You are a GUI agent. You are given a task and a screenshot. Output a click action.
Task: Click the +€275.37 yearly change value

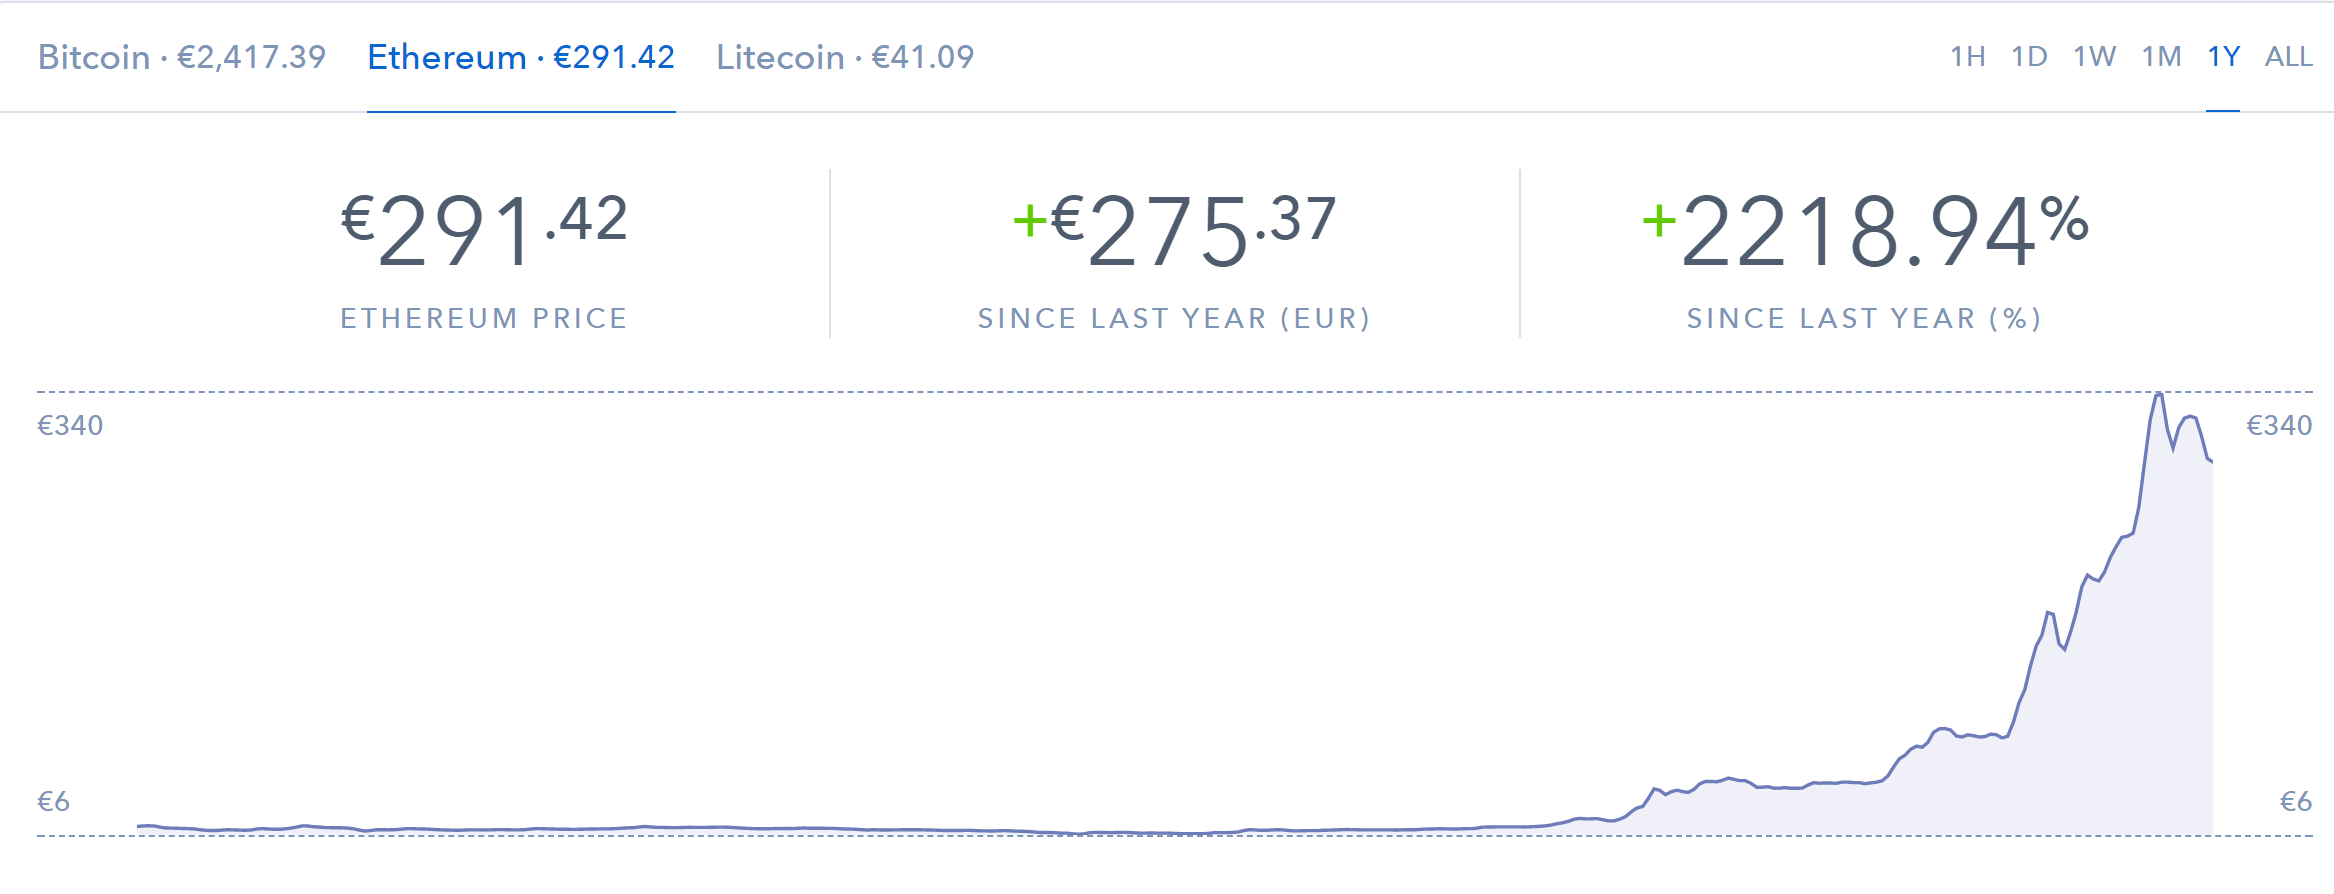(x=1175, y=231)
